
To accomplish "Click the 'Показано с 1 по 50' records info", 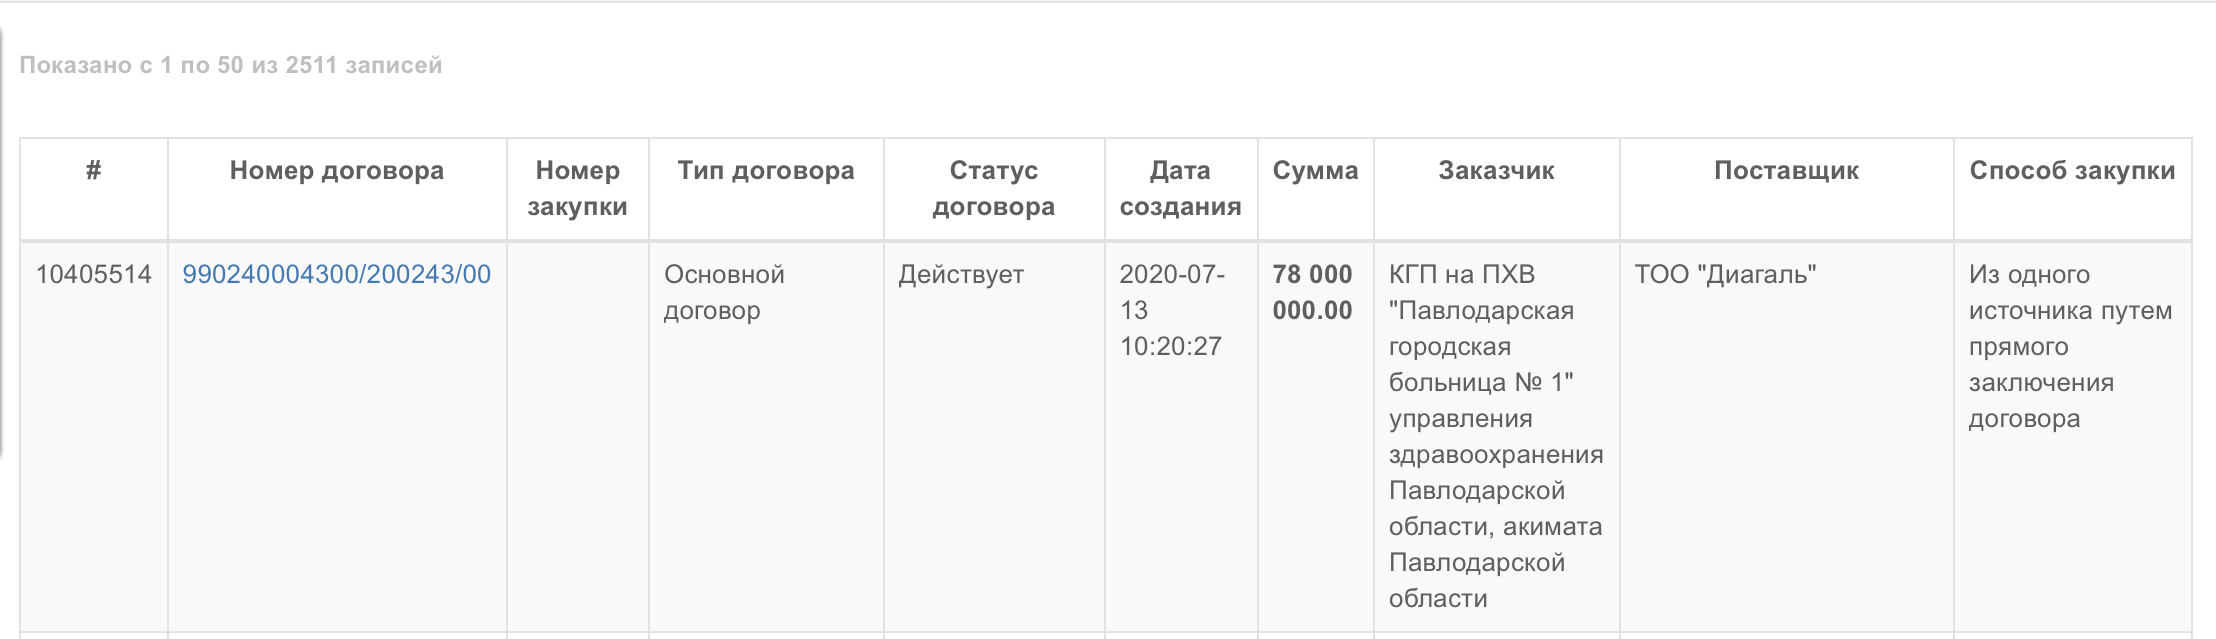I will (x=231, y=65).
